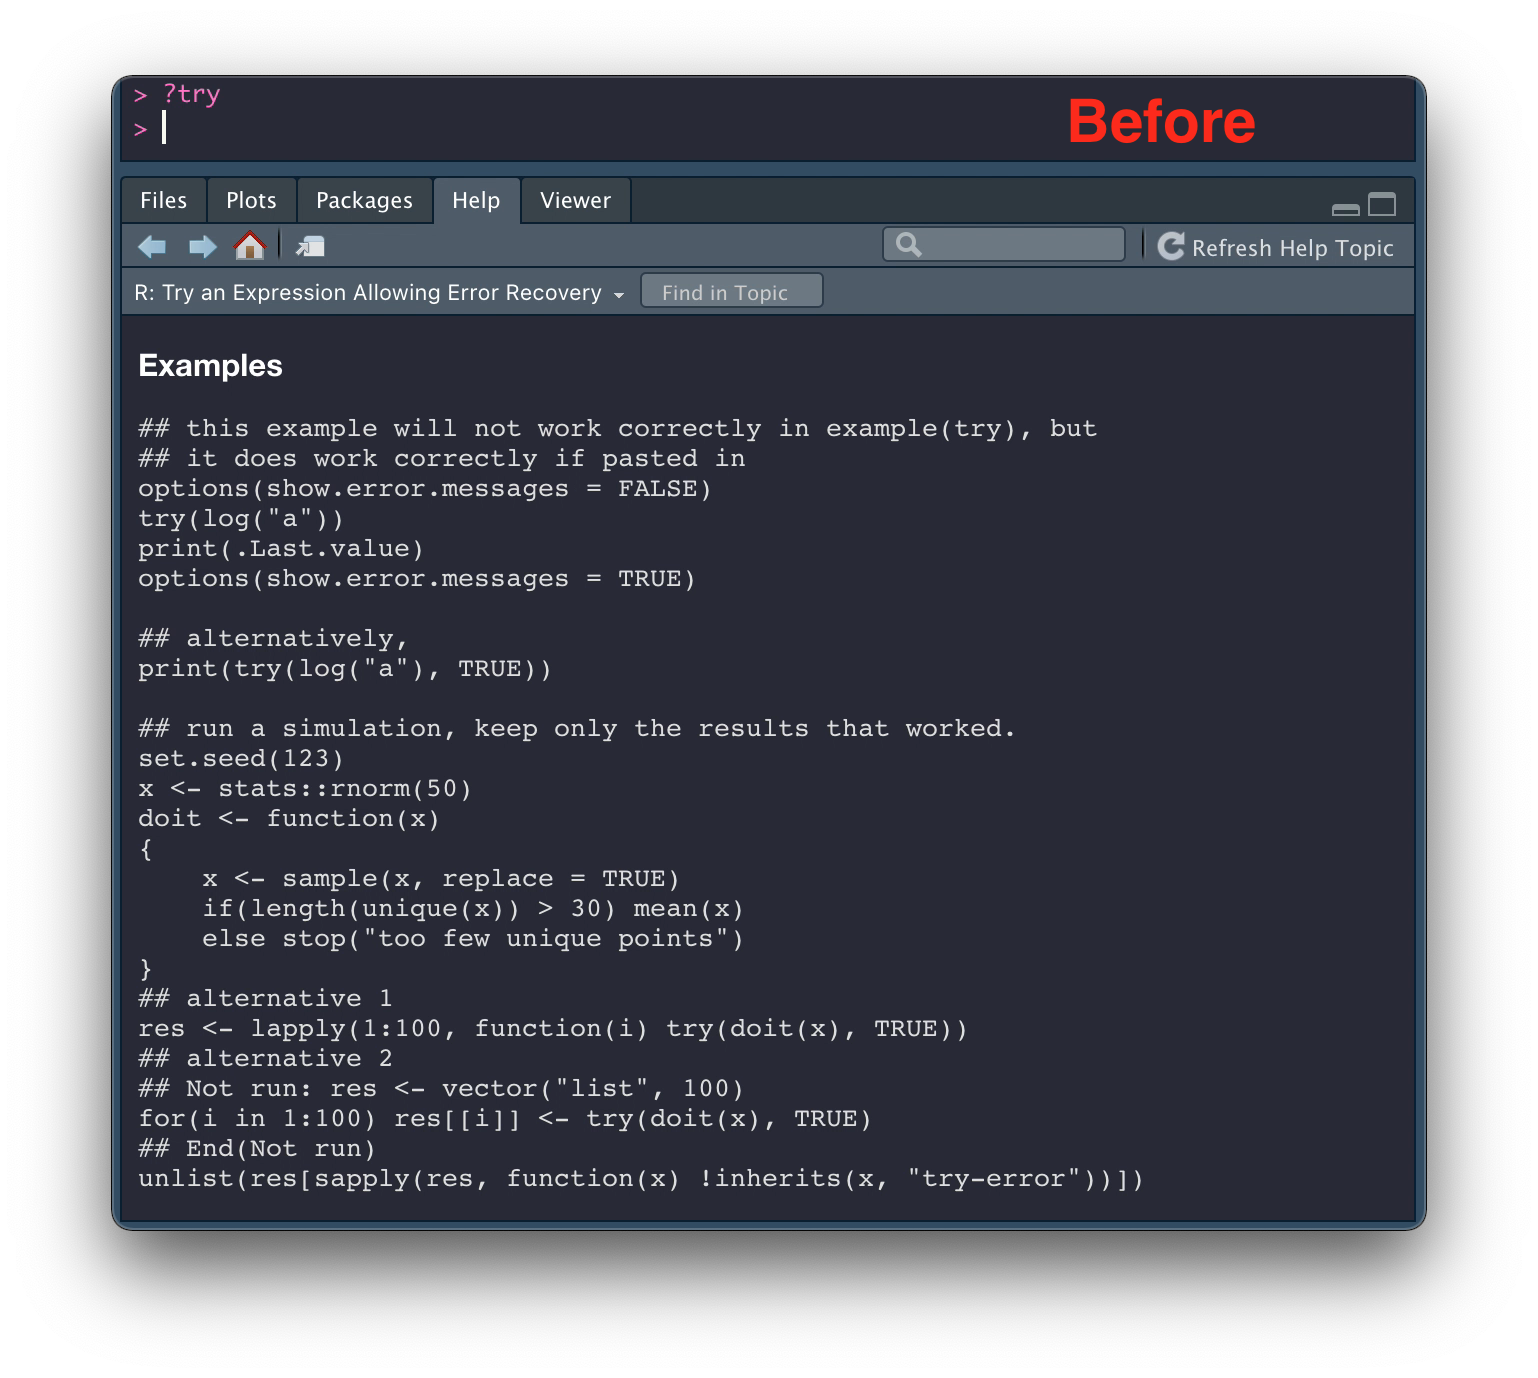This screenshot has width=1538, height=1378.
Task: Click the refresh arrow icon
Action: [x=1171, y=246]
